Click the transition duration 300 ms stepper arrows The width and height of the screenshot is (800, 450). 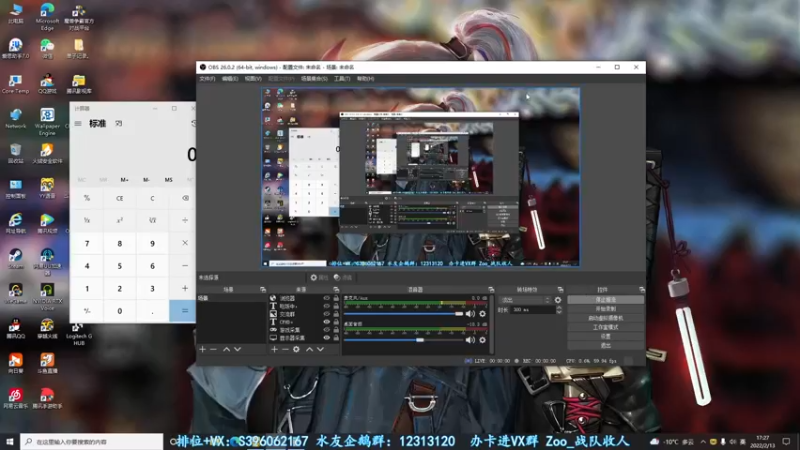tap(559, 310)
